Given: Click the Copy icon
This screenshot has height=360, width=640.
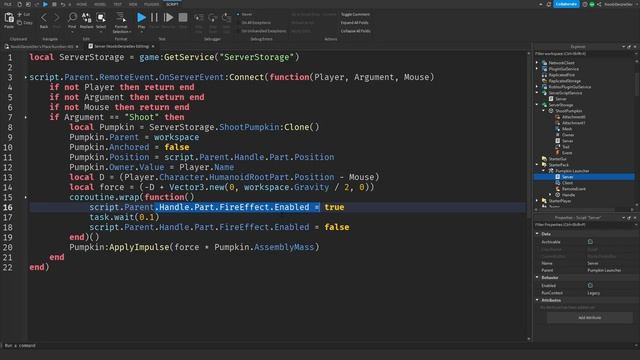Looking at the screenshot, I should 20,22.
